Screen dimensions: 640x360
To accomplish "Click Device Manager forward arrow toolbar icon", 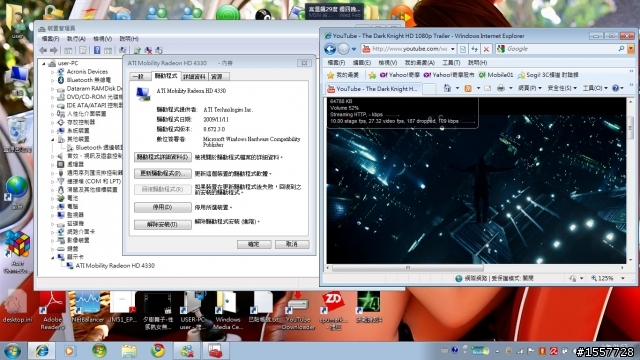I will pyautogui.click(x=53, y=50).
